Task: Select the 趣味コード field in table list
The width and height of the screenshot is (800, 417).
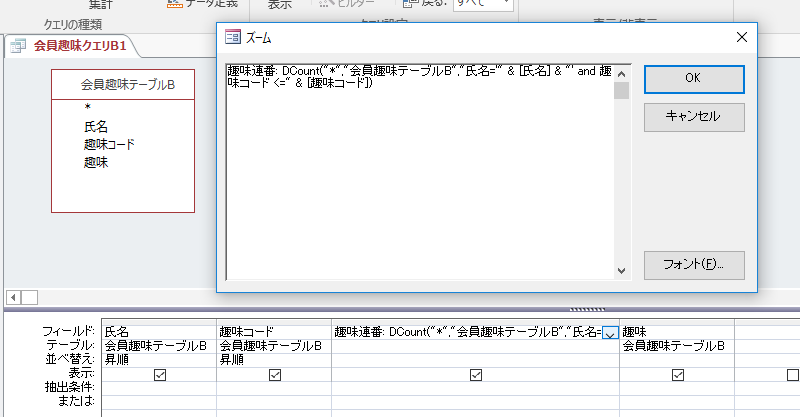Action: (x=109, y=144)
